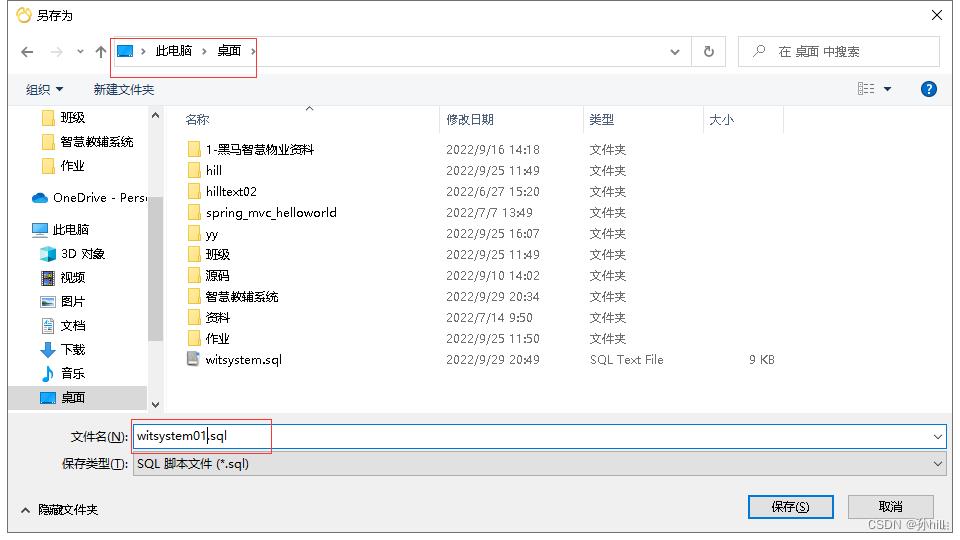Open help with the question mark icon
Screen dimensions: 960x540
click(928, 89)
